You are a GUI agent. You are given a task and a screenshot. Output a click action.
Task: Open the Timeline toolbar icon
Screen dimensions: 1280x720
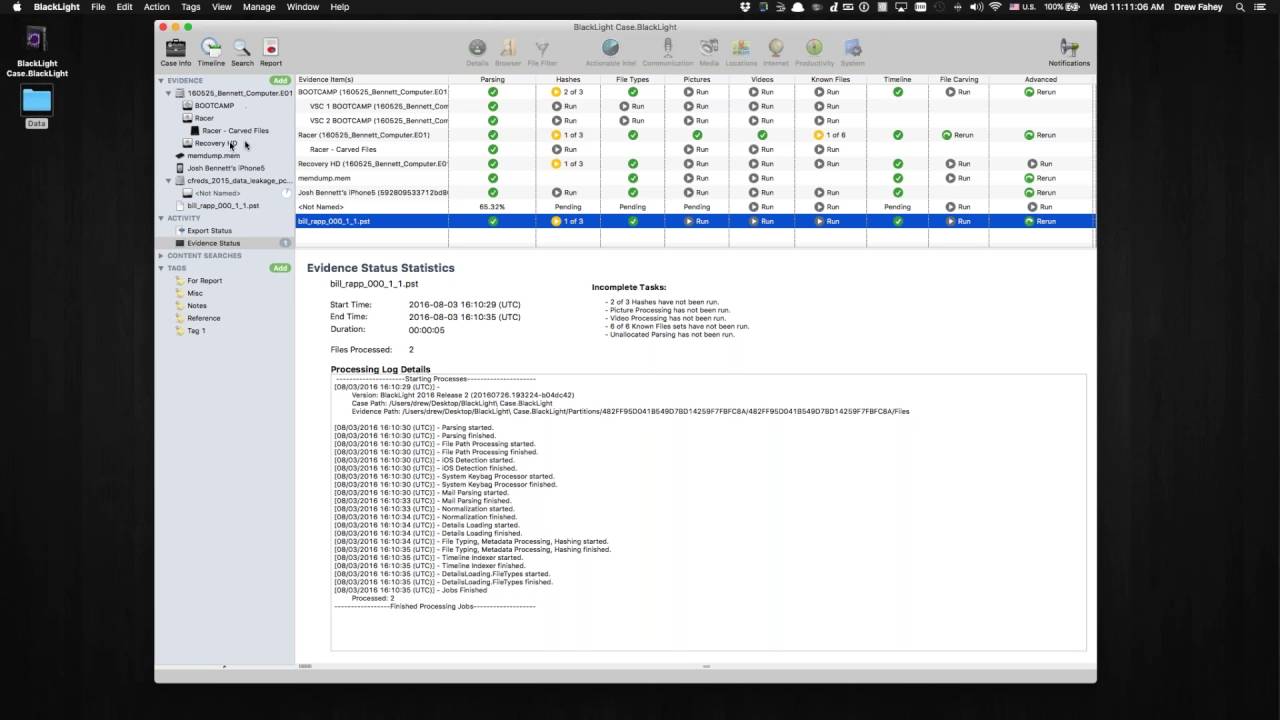tap(211, 49)
